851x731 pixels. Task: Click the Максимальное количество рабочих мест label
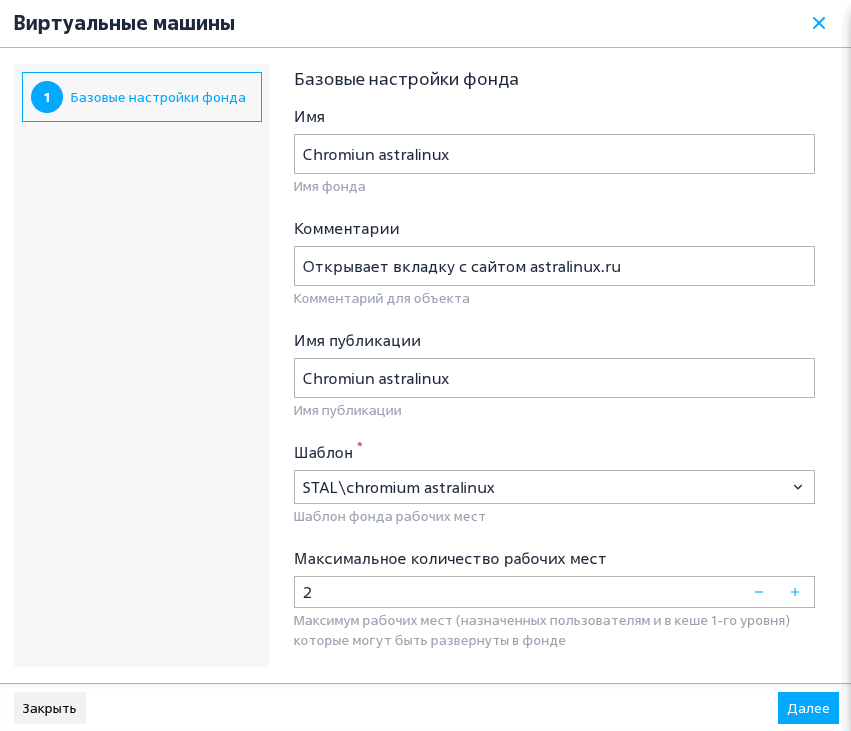pos(450,559)
